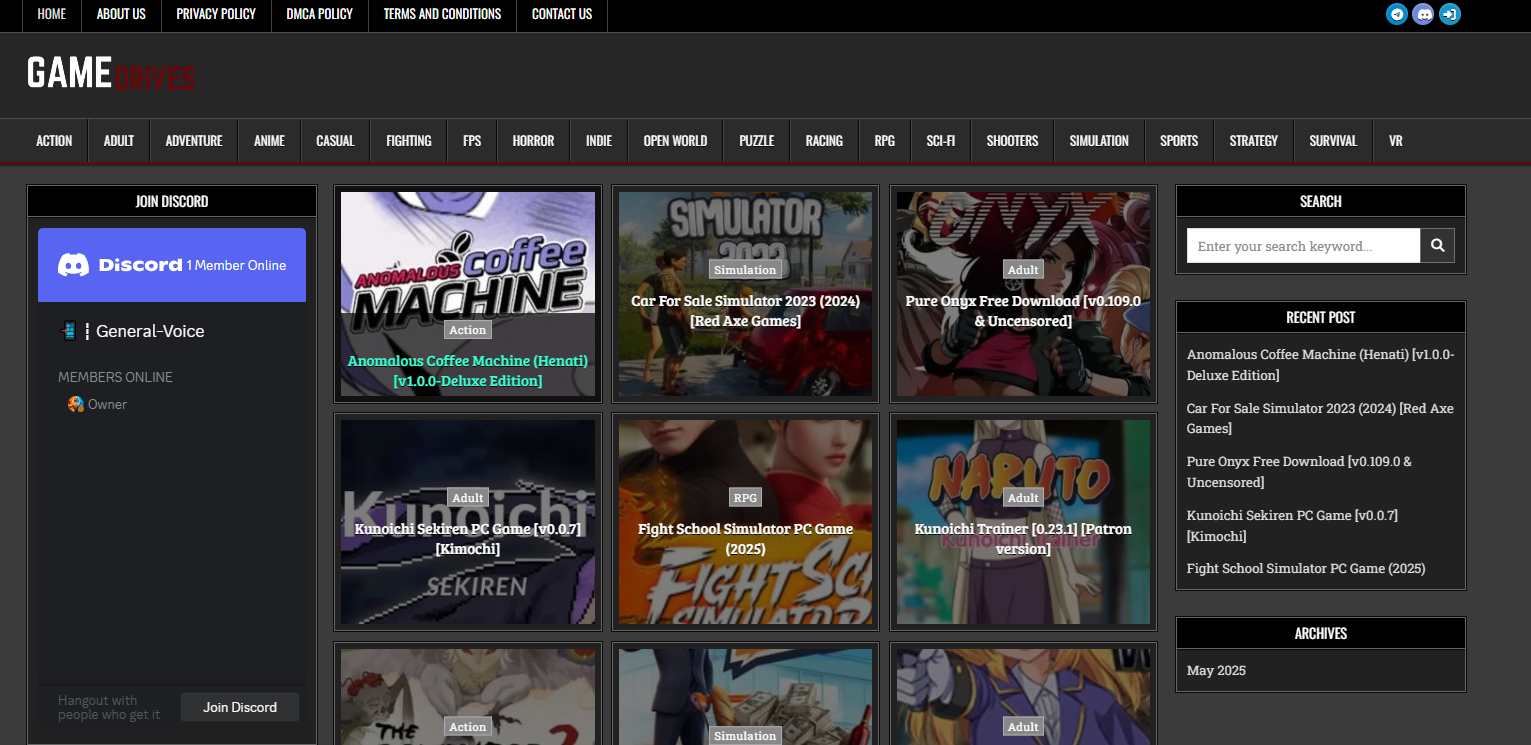The width and height of the screenshot is (1531, 745).
Task: Open the Telegram icon in top bar
Action: click(1397, 14)
